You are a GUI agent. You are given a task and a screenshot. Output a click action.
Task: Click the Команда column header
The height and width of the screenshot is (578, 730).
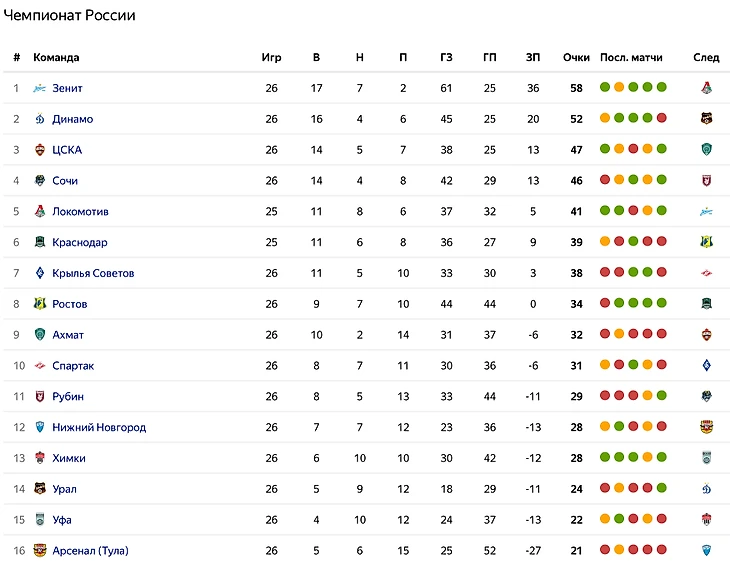(x=56, y=57)
